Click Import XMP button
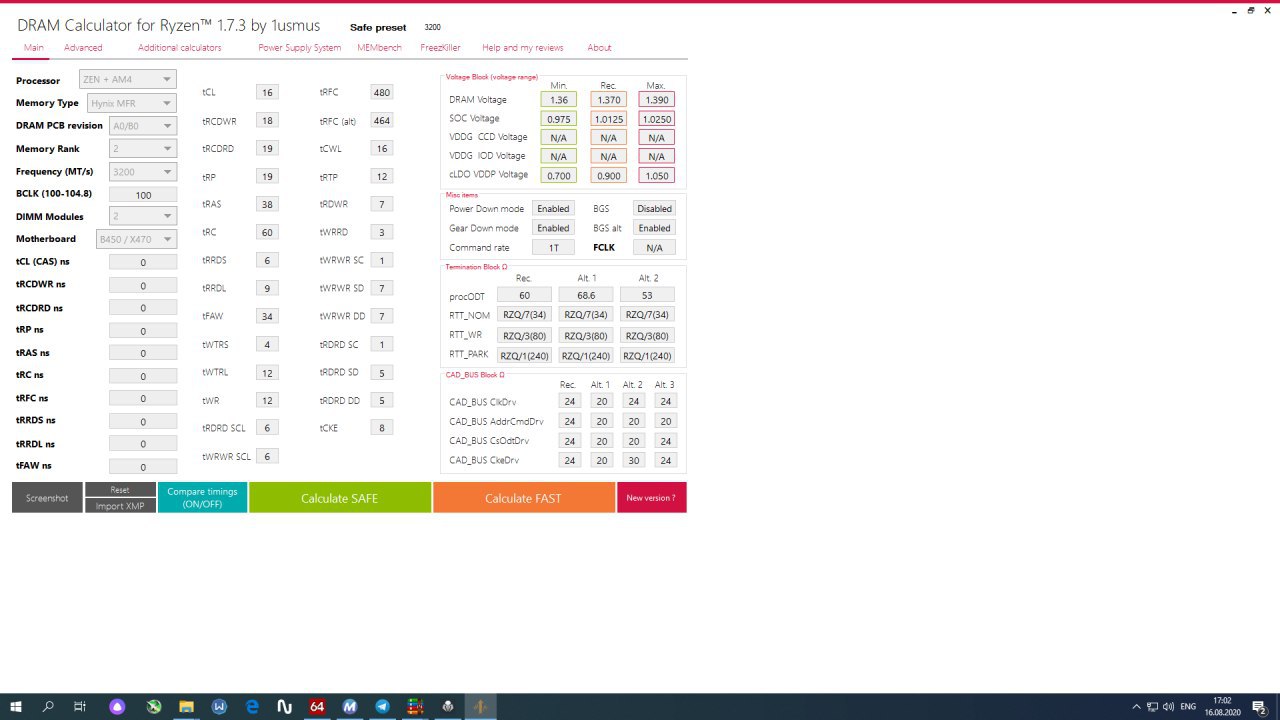This screenshot has height=720, width=1280. point(120,506)
